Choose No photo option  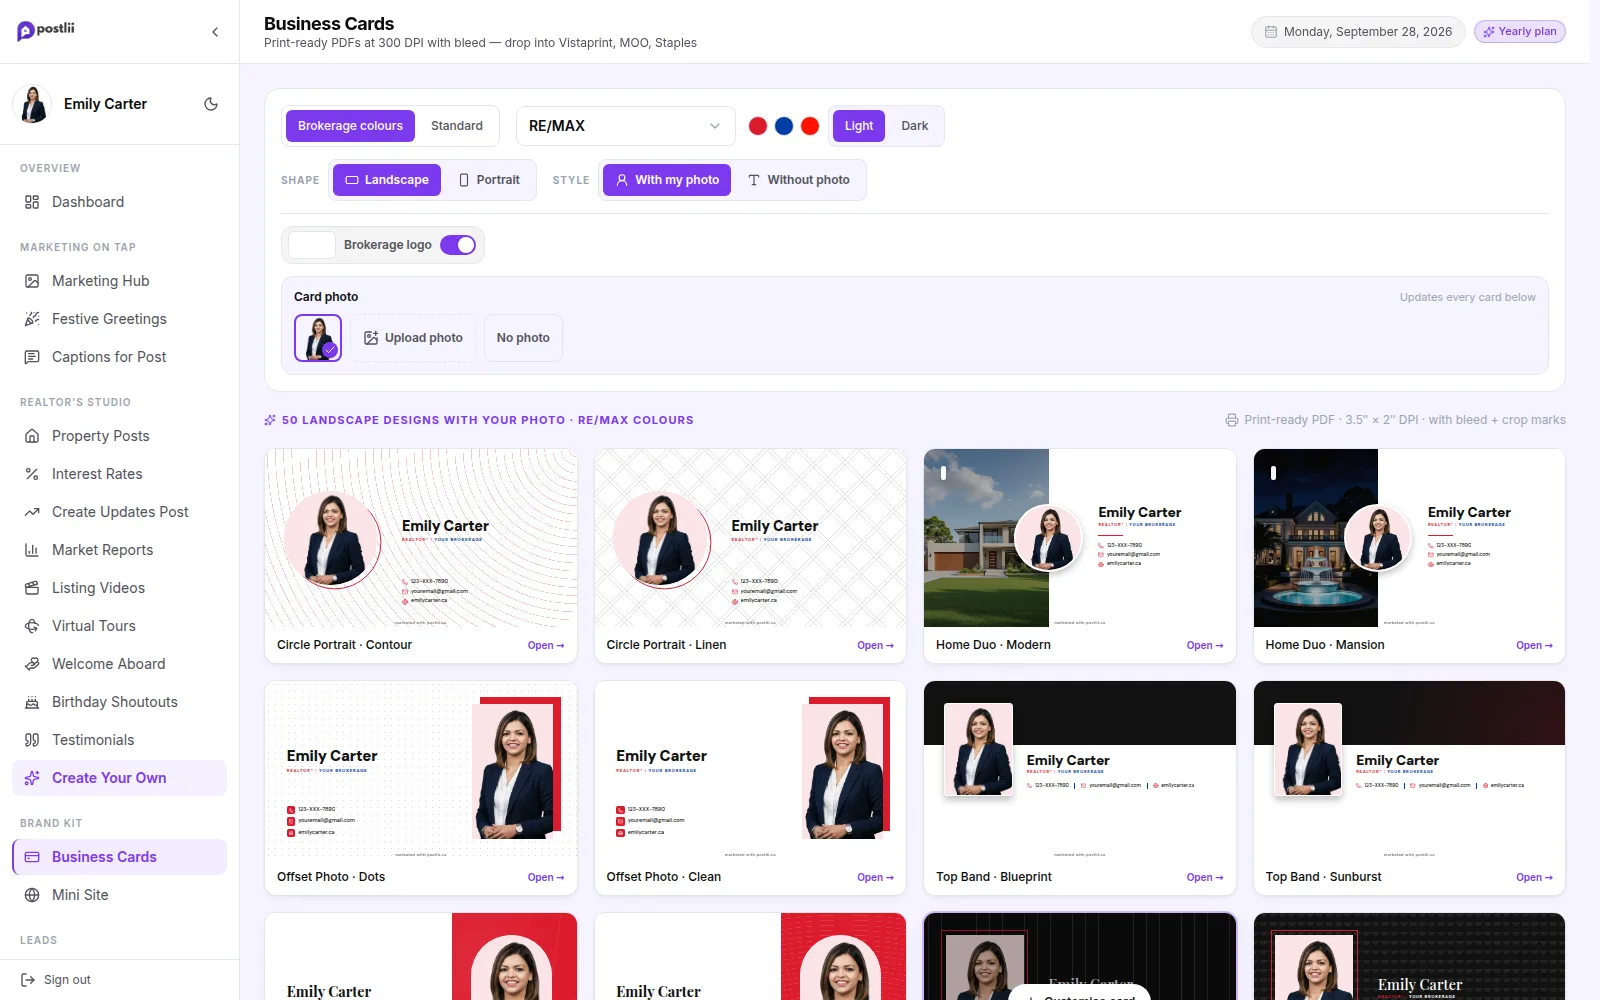click(523, 338)
